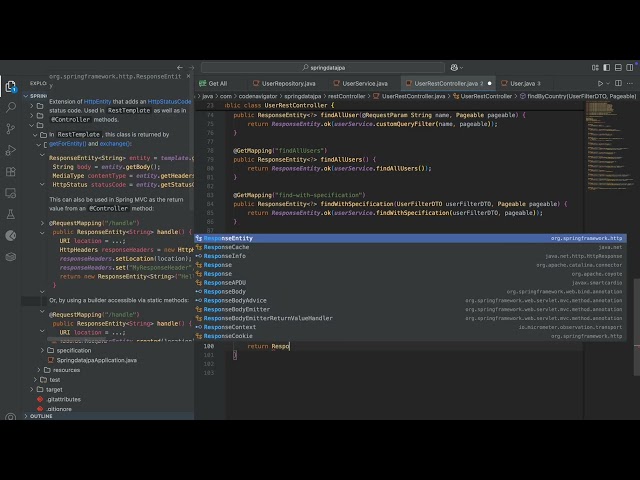Select ResponseBody suggestion
Viewport: 640px width, 480px height.
click(410, 292)
